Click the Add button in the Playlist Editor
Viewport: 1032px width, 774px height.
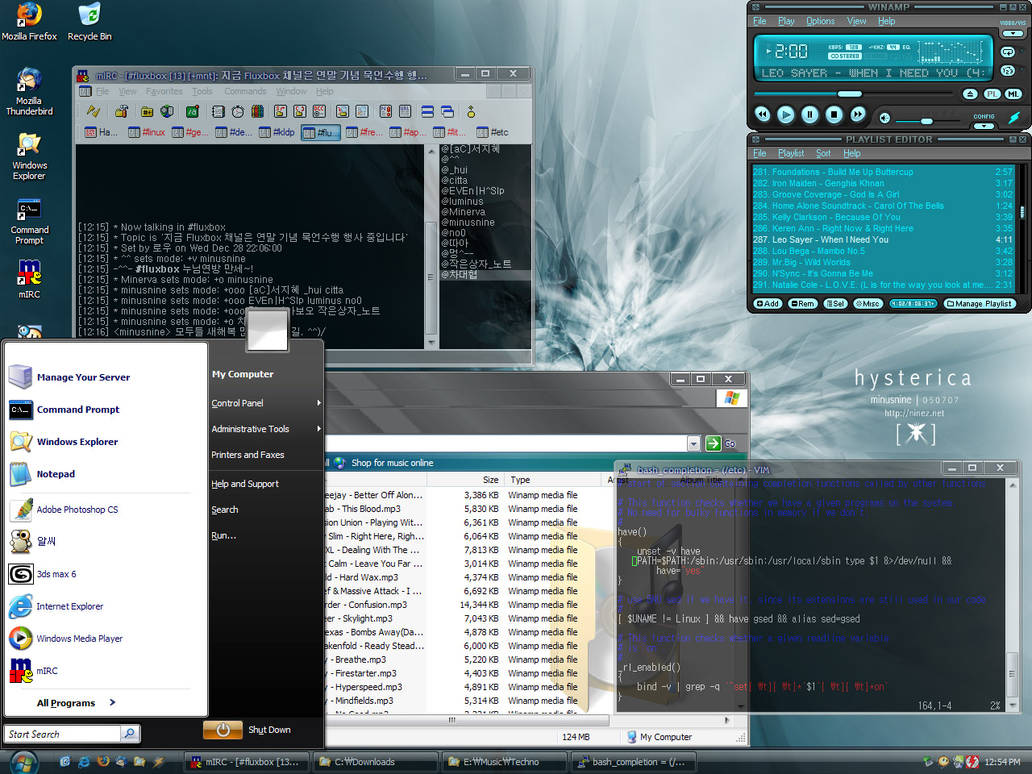(766, 303)
